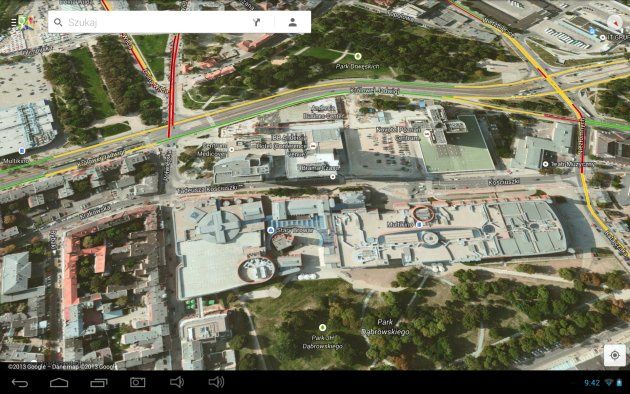
Task: Go back with Android back button
Action: pyautogui.click(x=20, y=383)
